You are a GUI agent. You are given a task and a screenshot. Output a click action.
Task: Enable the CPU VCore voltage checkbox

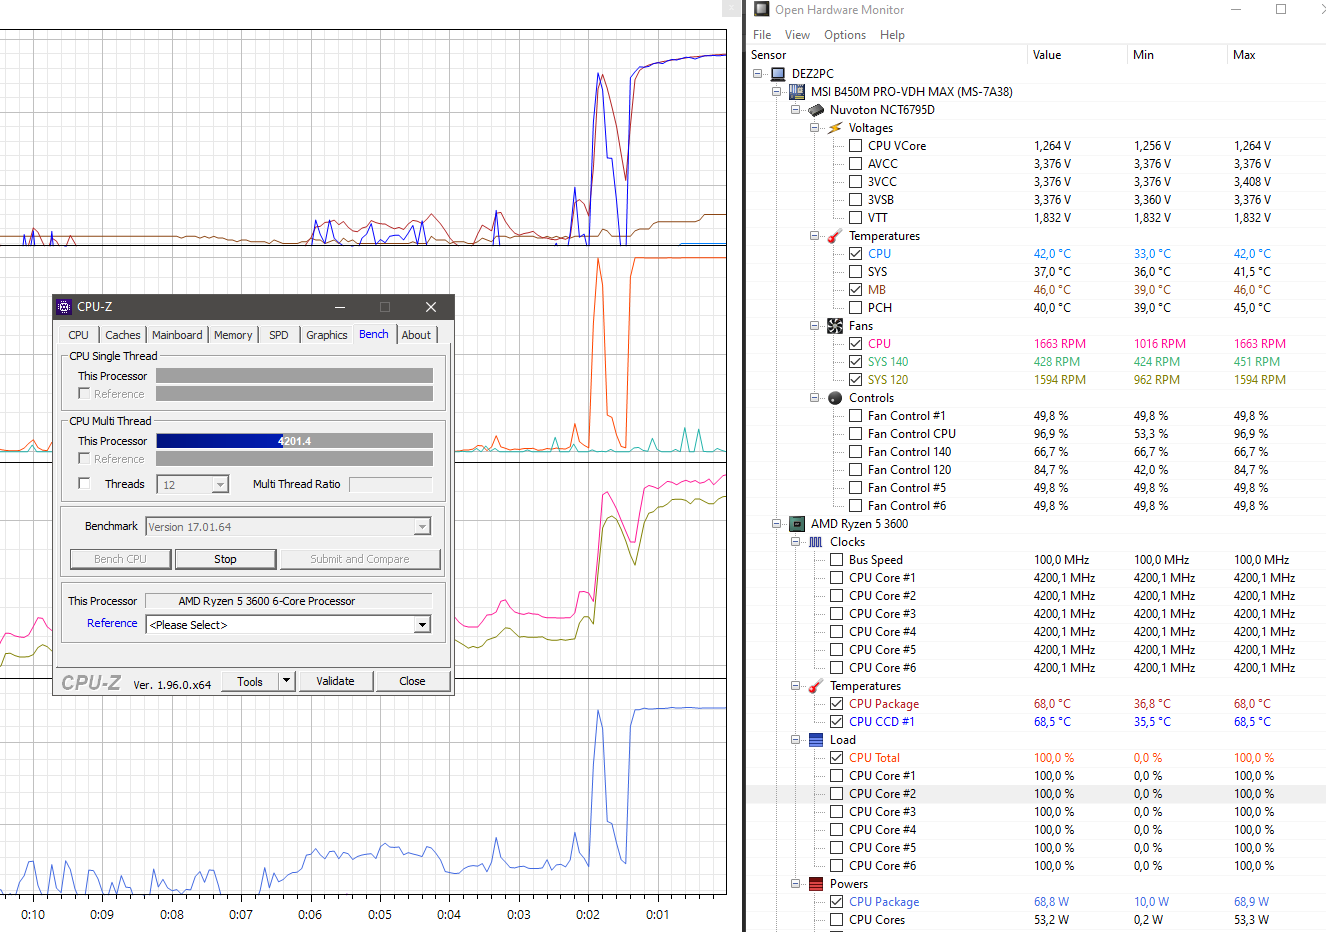856,146
